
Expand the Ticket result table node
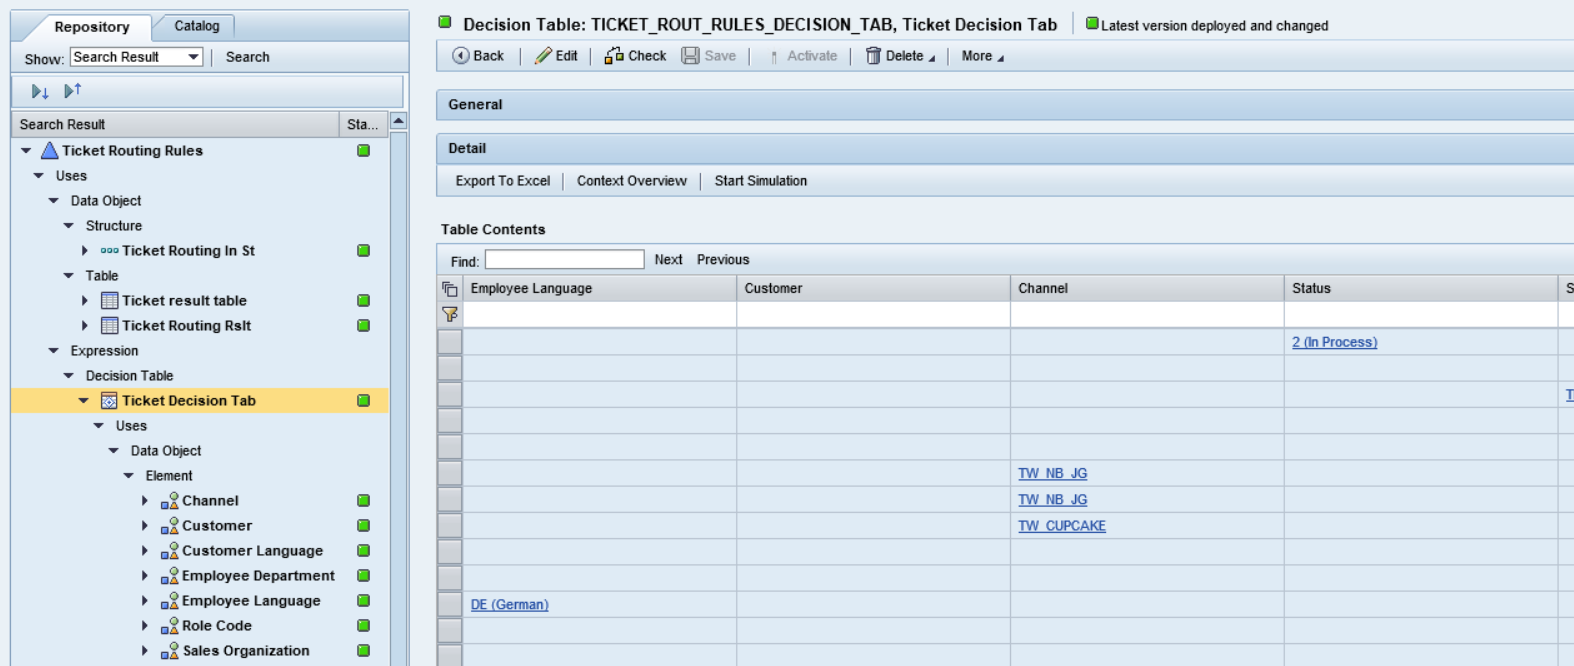(85, 301)
